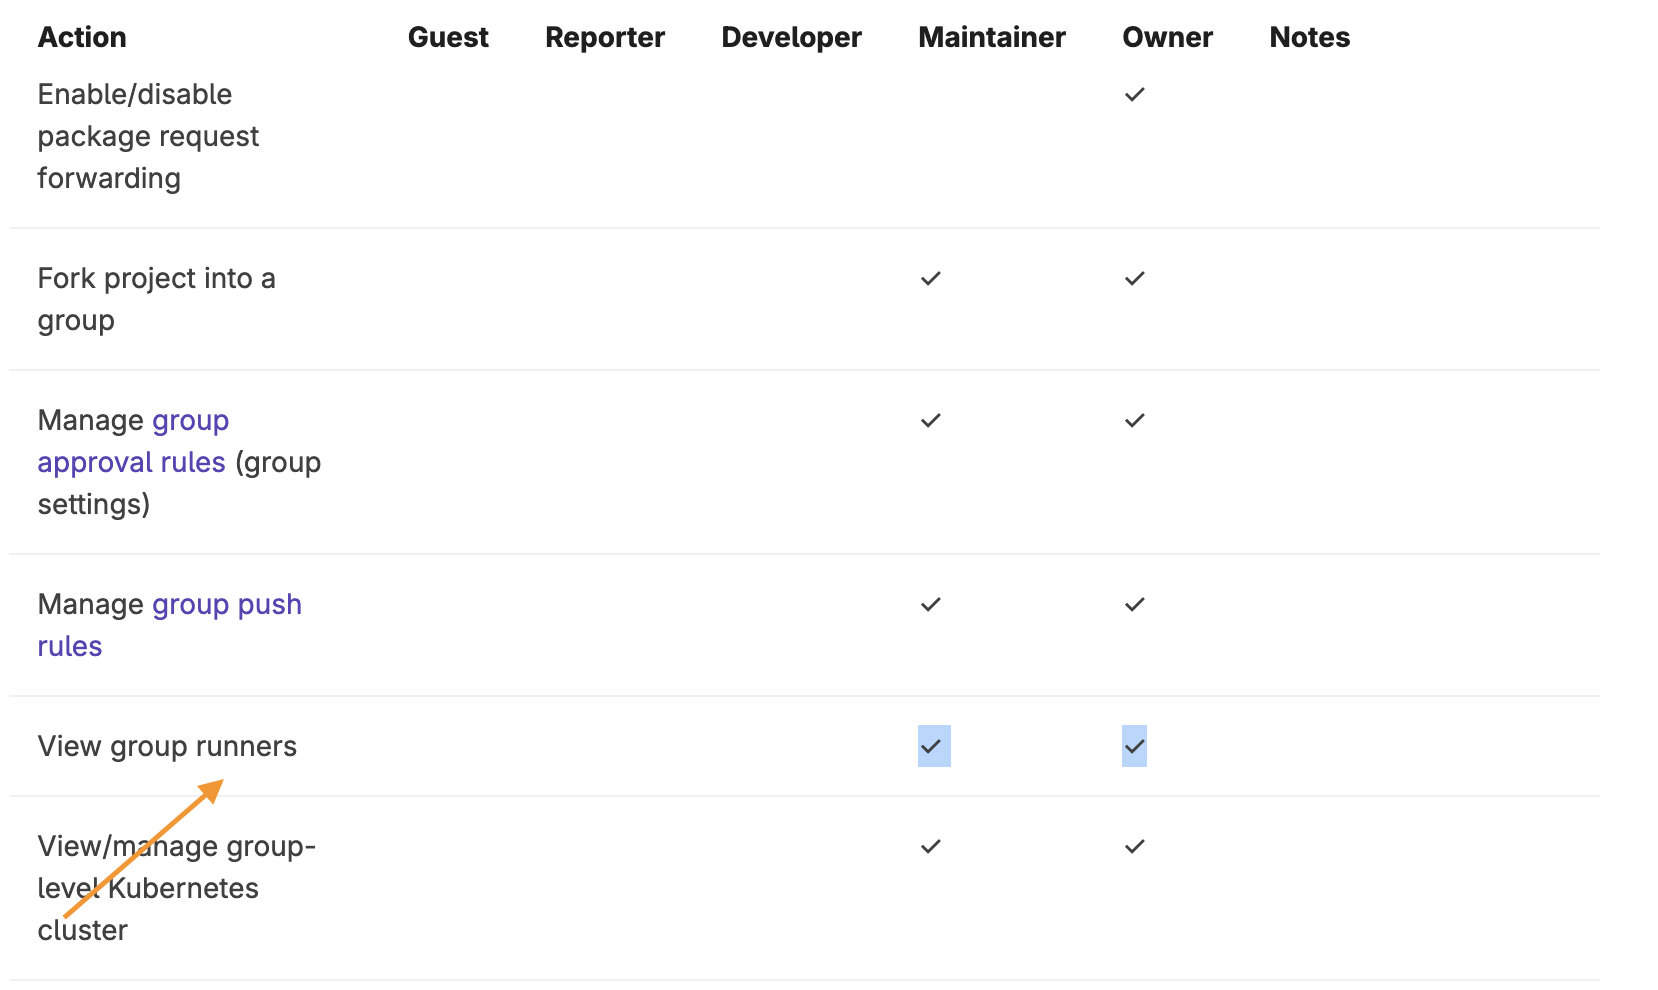Click highlighted Maintainer checkmark for View group runners

(932, 747)
